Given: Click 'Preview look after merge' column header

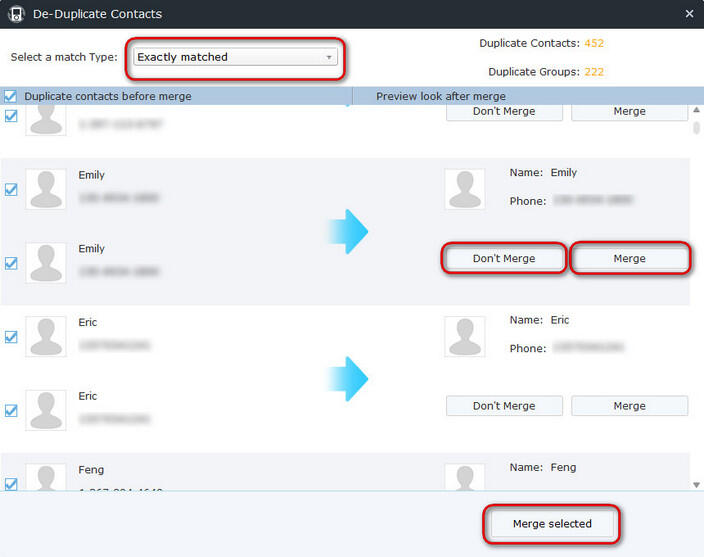Looking at the screenshot, I should click(x=440, y=96).
